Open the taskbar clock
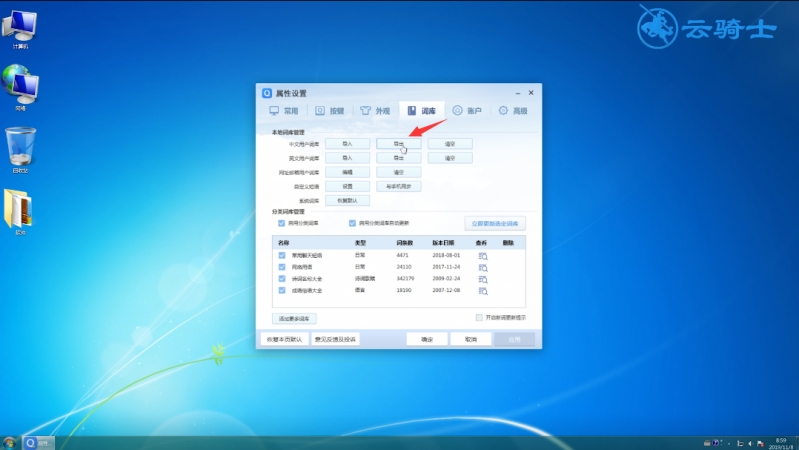Screen dimensions: 799x450 tap(780, 443)
